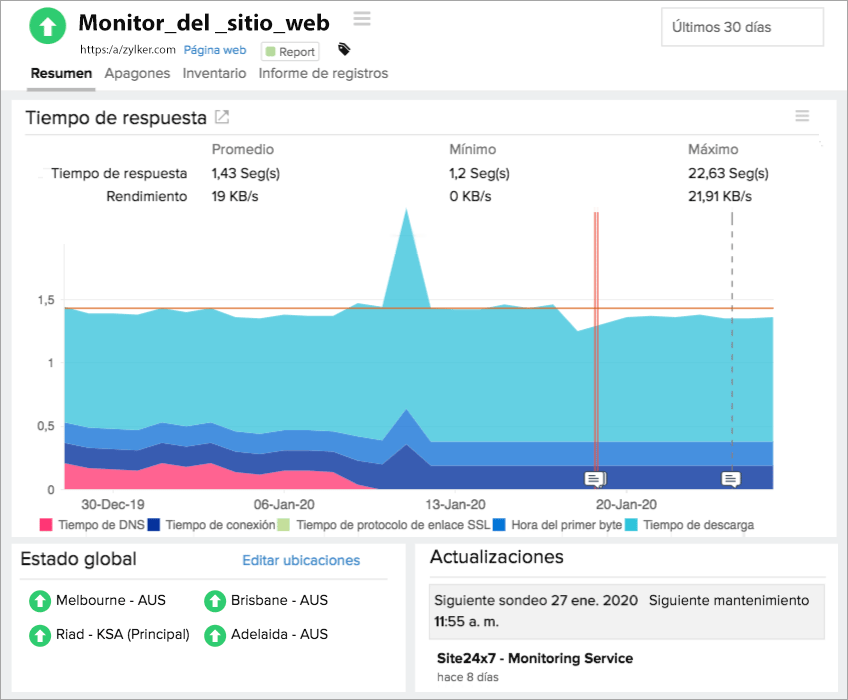Open the Página web link
The height and width of the screenshot is (700, 848).
coord(215,50)
